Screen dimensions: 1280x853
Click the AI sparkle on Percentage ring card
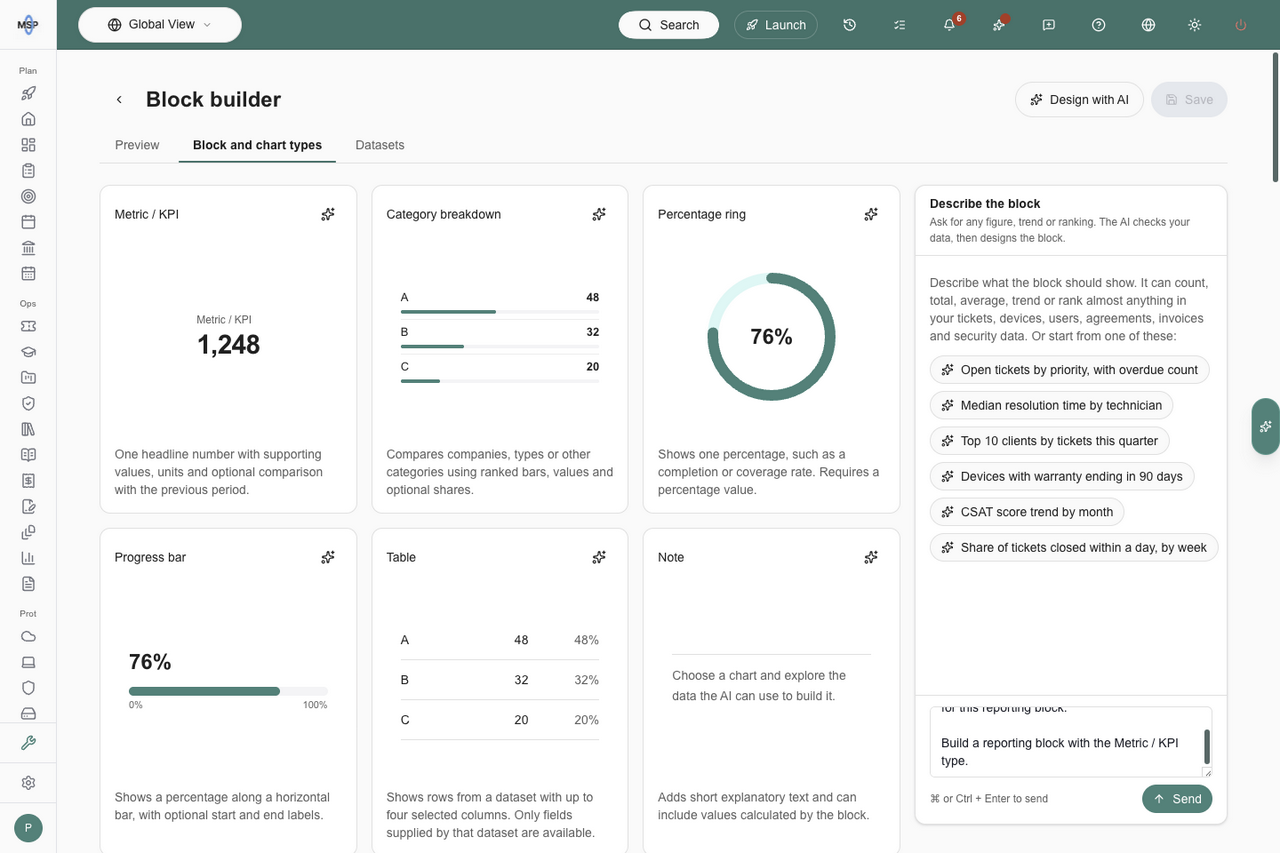pos(871,214)
